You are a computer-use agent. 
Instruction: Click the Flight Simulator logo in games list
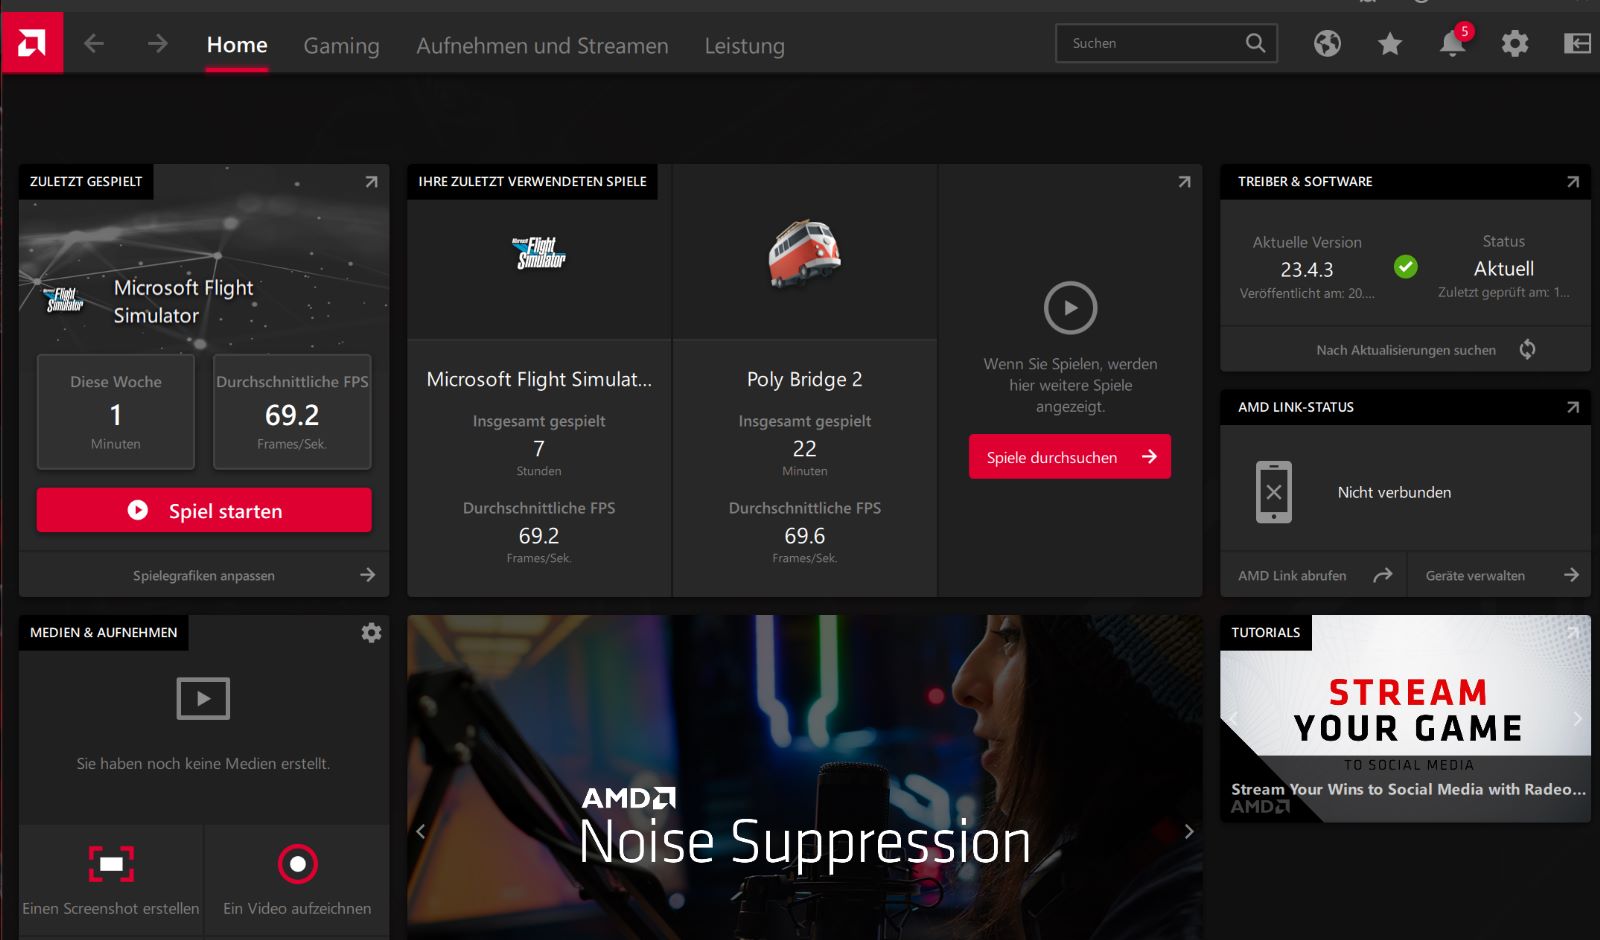[x=539, y=253]
